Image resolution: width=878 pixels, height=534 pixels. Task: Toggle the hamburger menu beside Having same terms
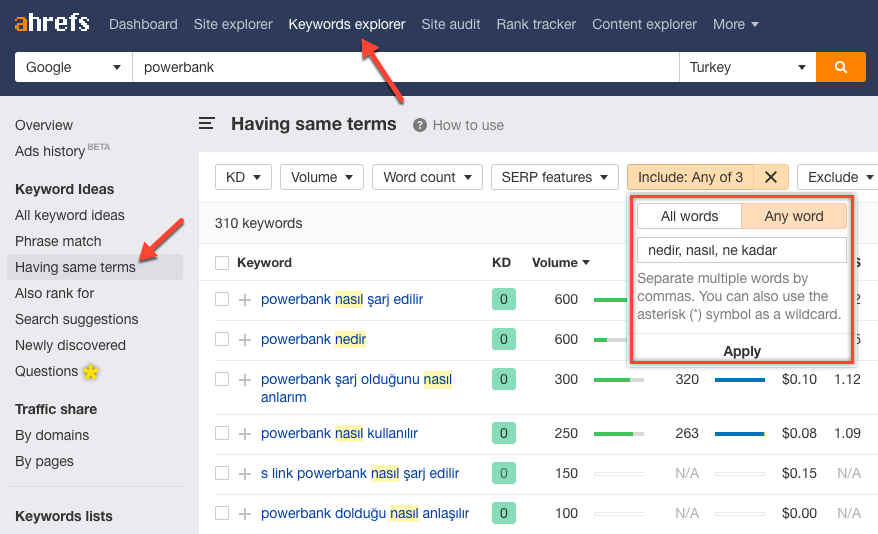pos(207,124)
